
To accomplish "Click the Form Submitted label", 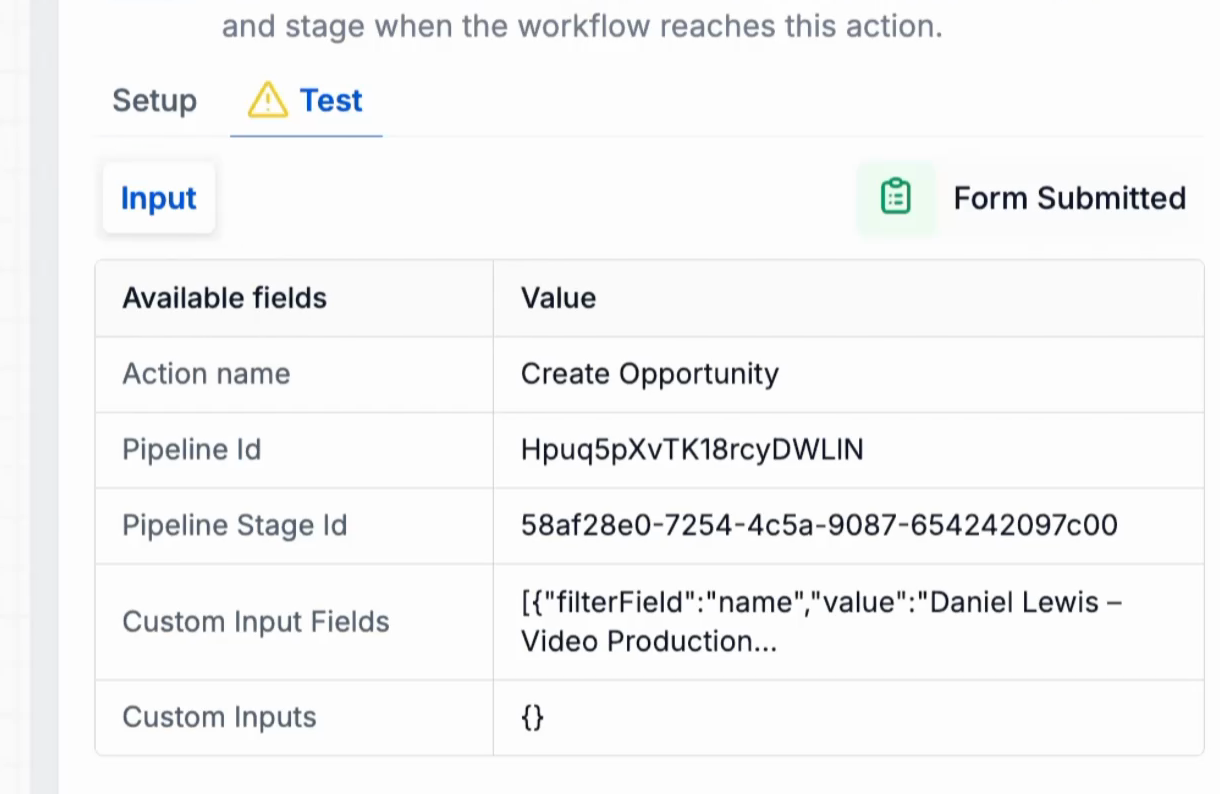I will point(1069,198).
